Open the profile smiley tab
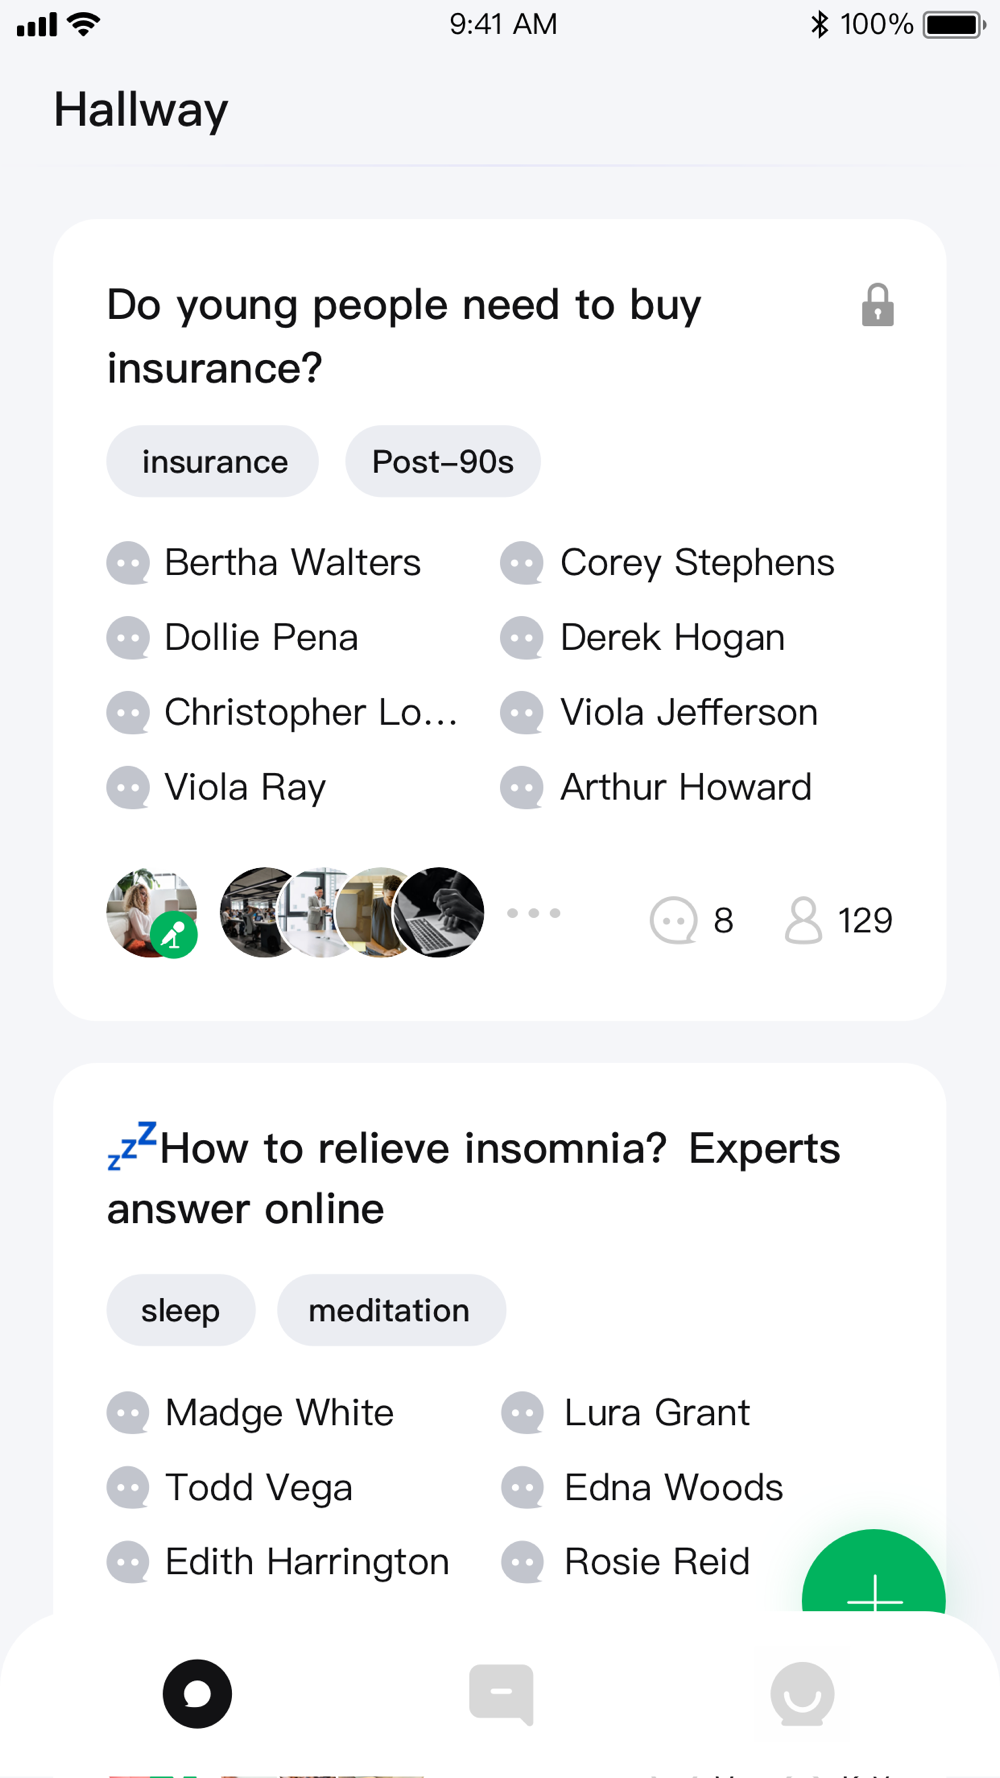 802,1694
